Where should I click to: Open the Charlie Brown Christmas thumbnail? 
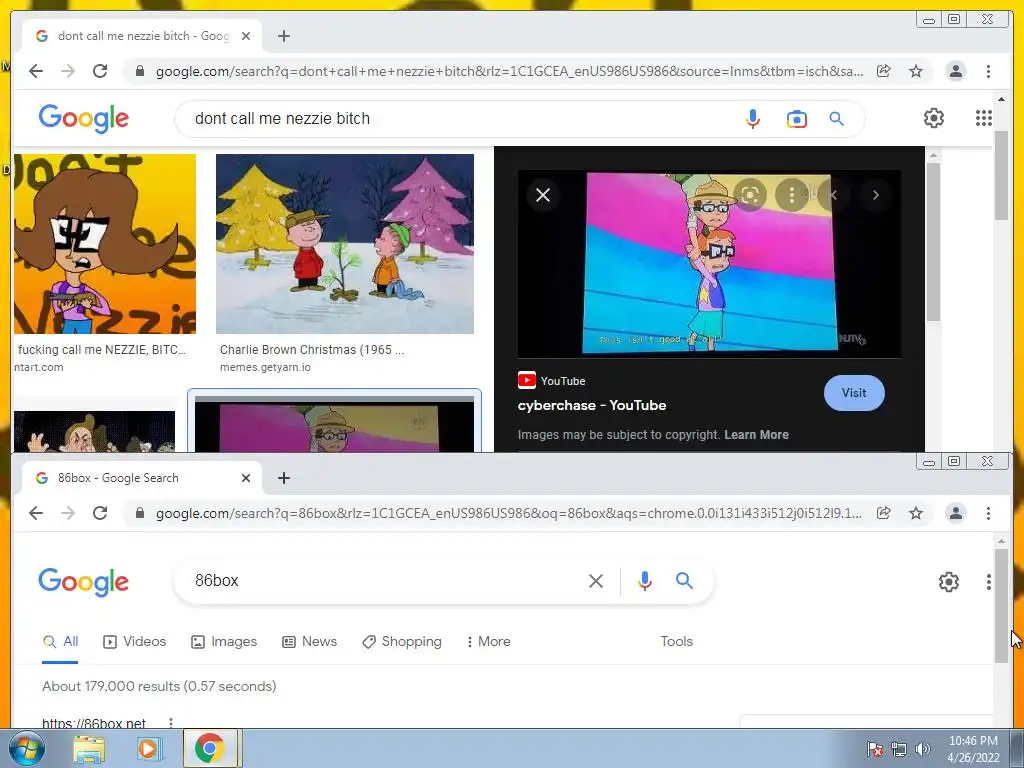[345, 244]
